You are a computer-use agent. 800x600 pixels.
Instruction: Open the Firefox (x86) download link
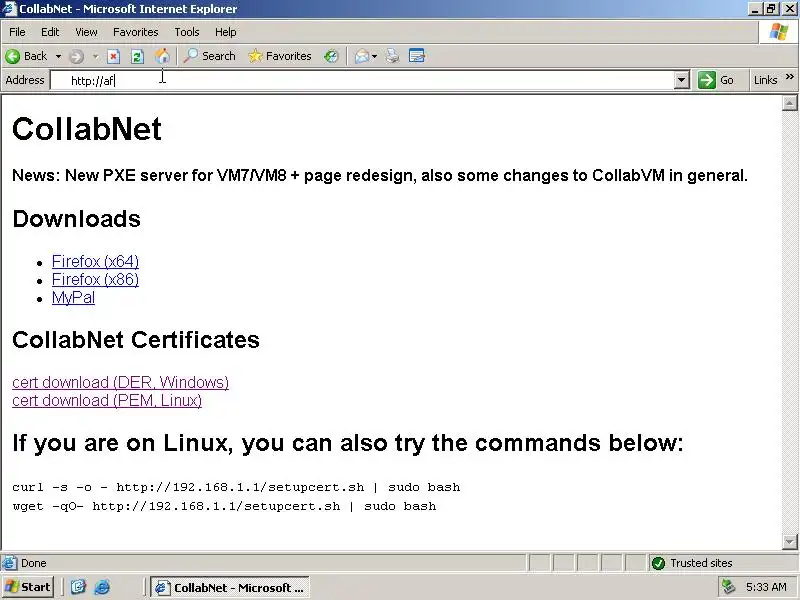click(x=95, y=280)
